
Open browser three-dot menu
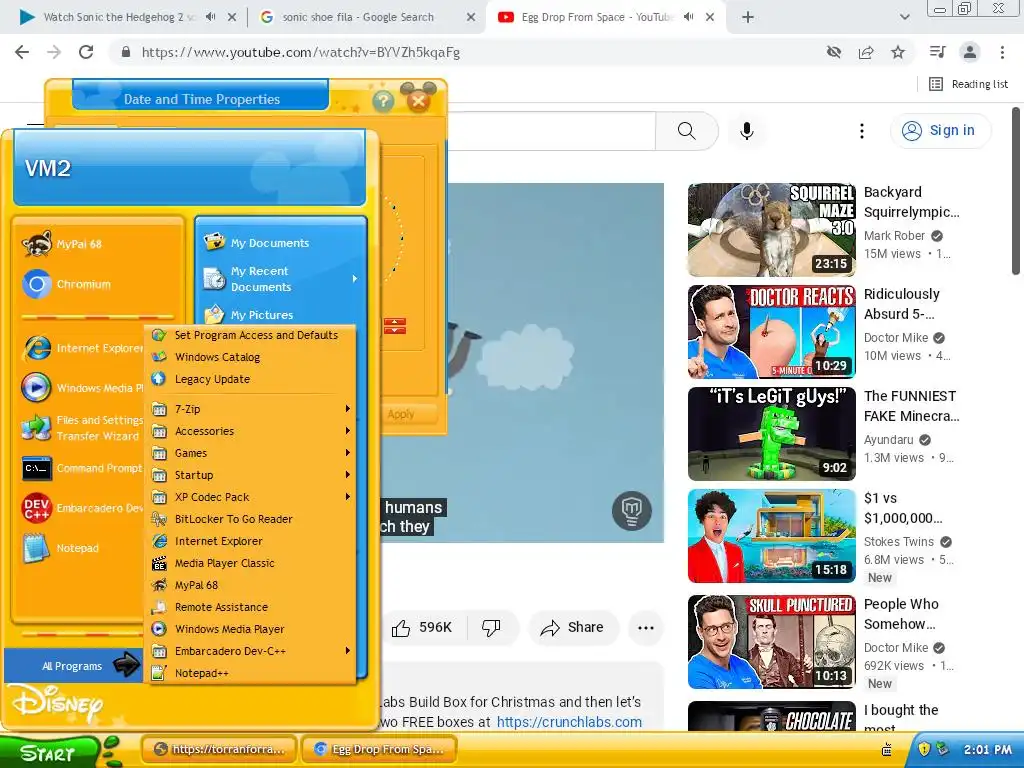[x=1002, y=52]
